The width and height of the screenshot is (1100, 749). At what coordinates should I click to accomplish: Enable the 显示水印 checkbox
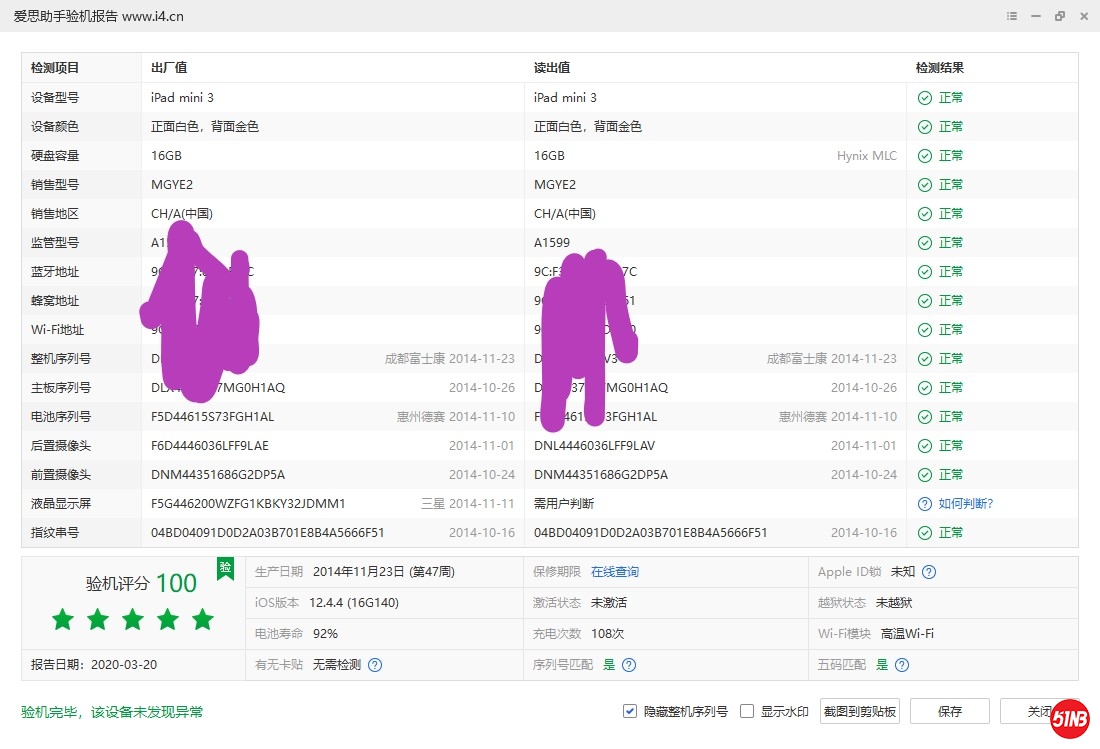pyautogui.click(x=746, y=712)
